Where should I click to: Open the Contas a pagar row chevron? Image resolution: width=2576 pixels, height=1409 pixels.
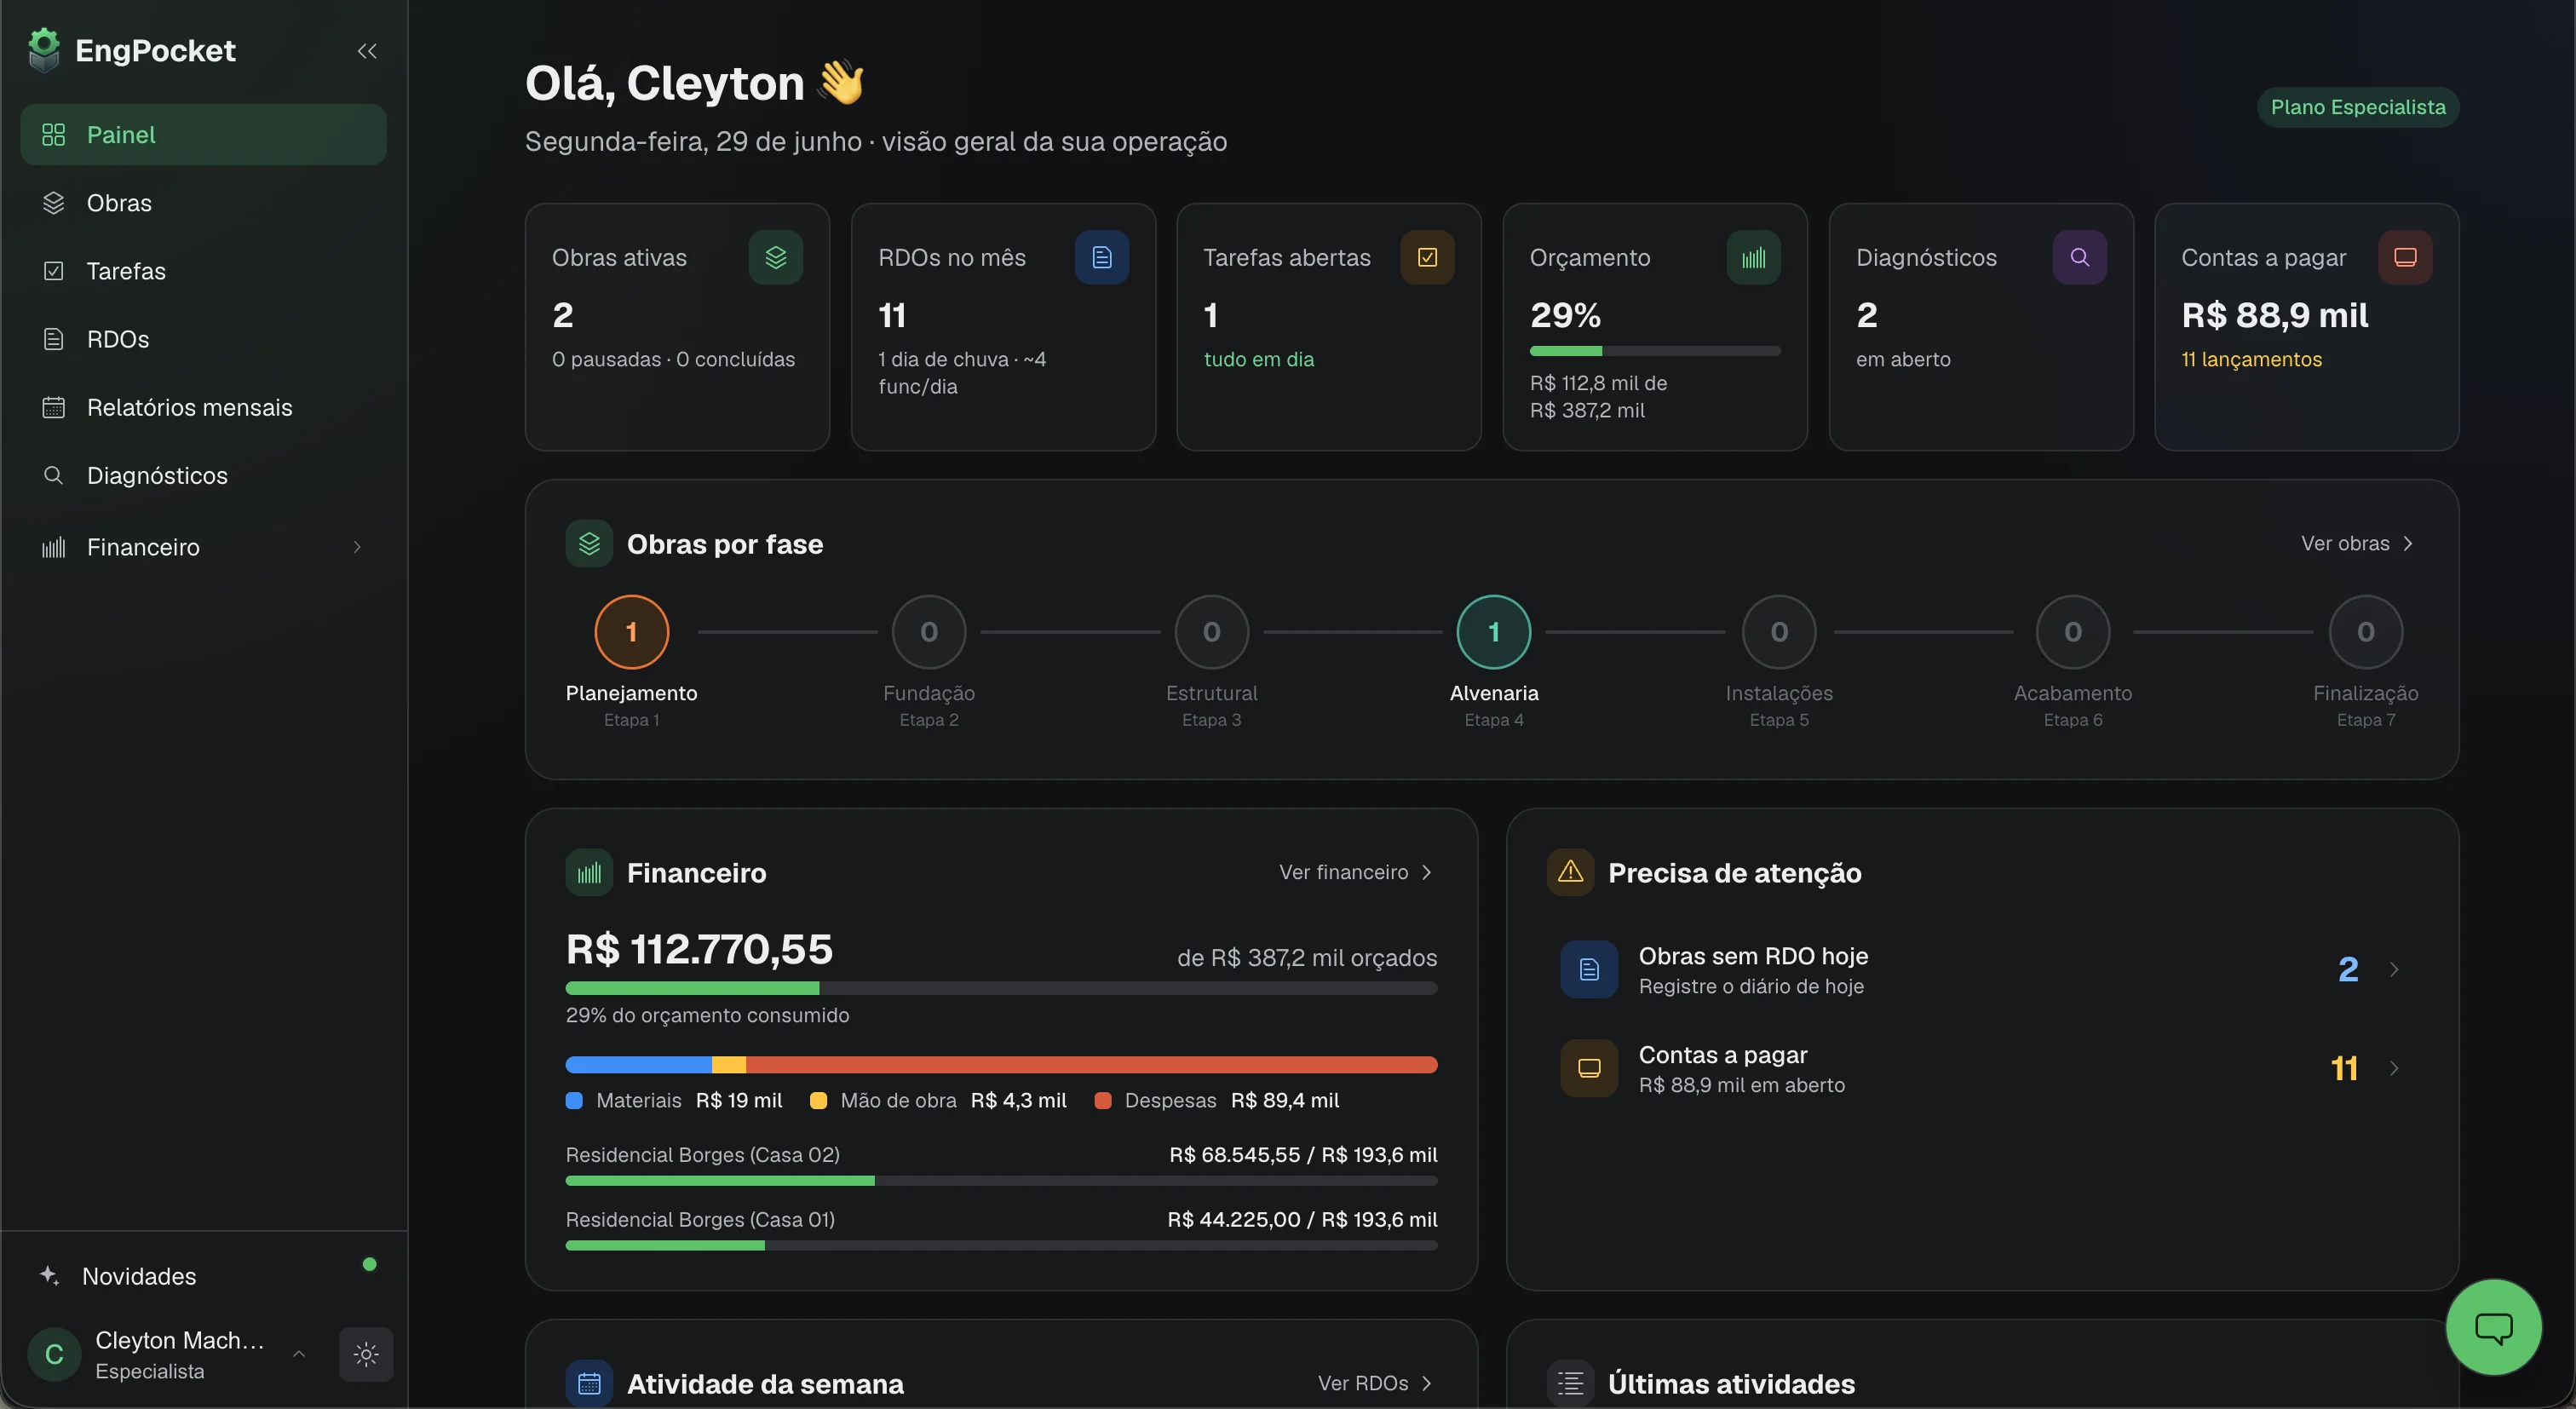(2394, 1068)
